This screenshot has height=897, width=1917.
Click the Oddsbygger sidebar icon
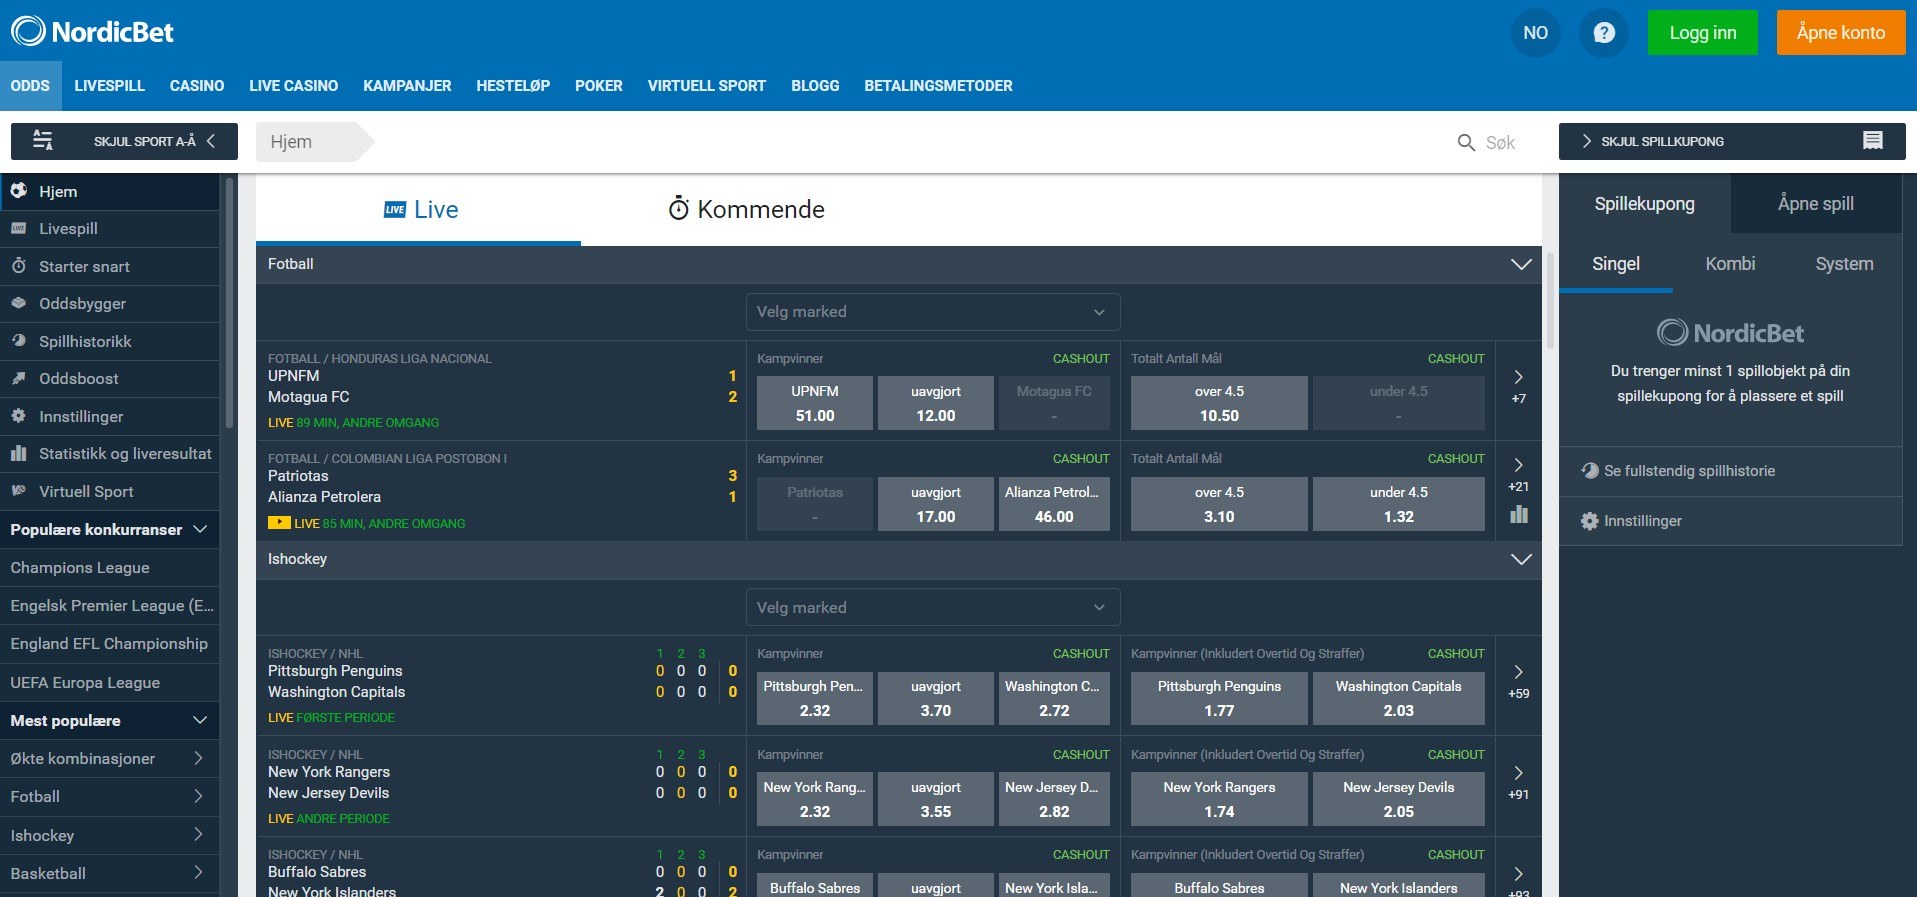pyautogui.click(x=19, y=304)
